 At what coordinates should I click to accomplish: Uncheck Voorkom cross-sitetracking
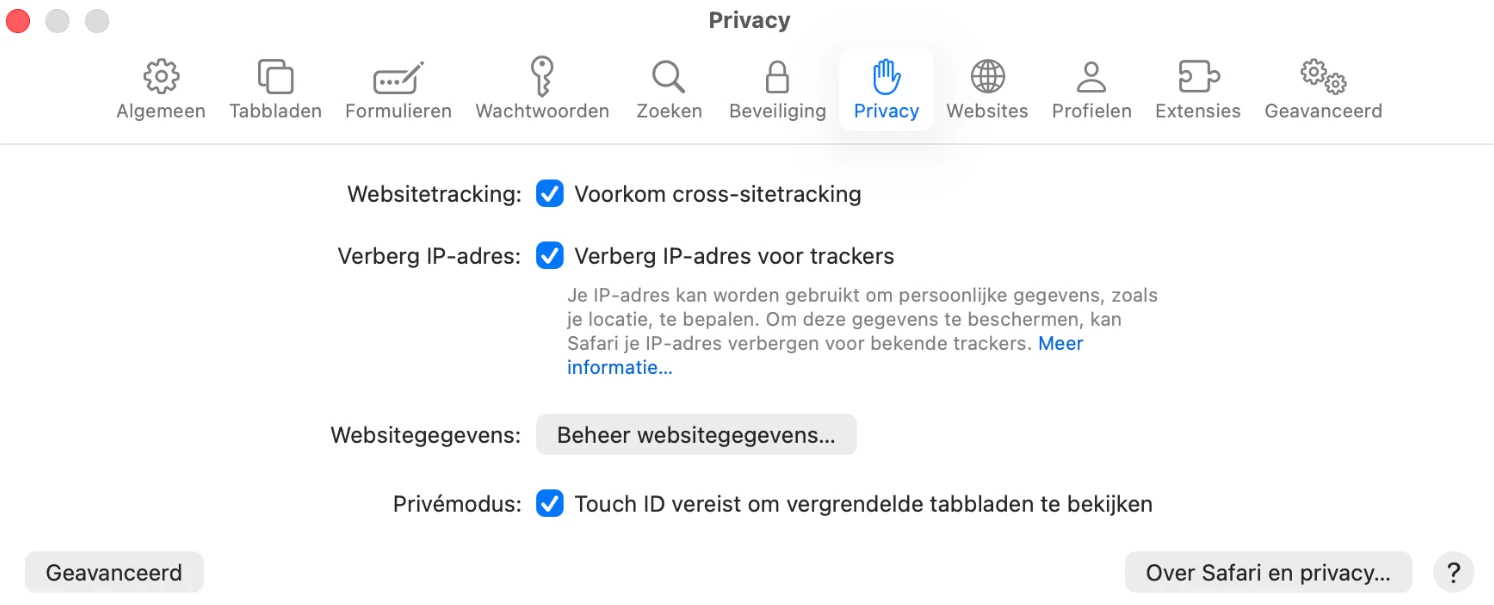[550, 194]
